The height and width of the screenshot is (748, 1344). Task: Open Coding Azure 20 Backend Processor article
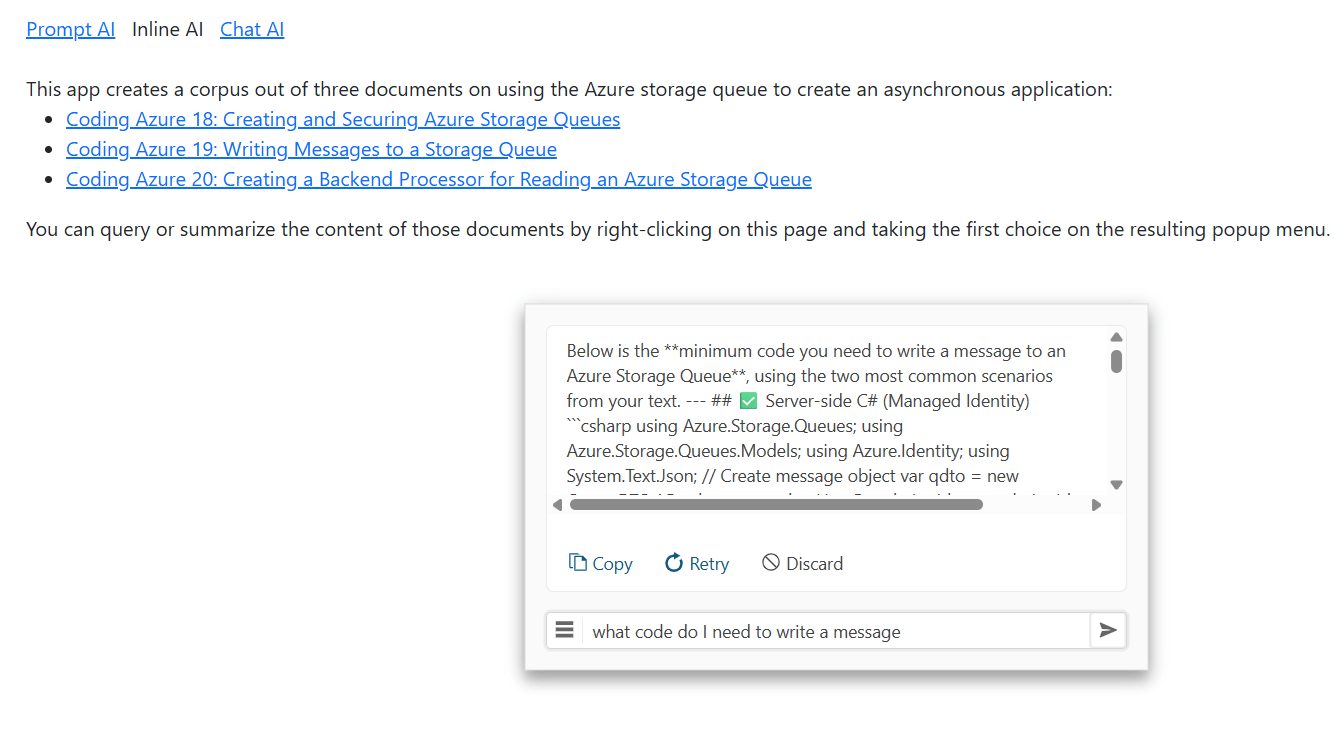point(439,179)
